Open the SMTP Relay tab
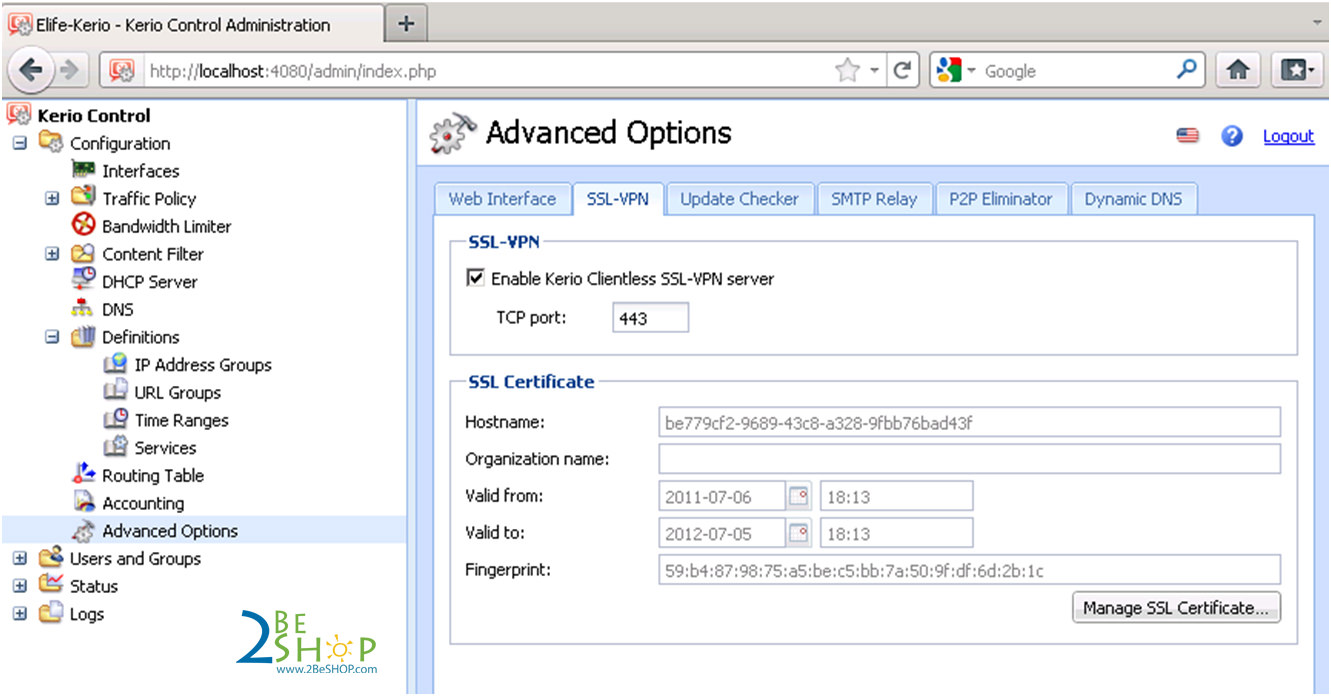This screenshot has height=696, width=1331. [x=874, y=199]
